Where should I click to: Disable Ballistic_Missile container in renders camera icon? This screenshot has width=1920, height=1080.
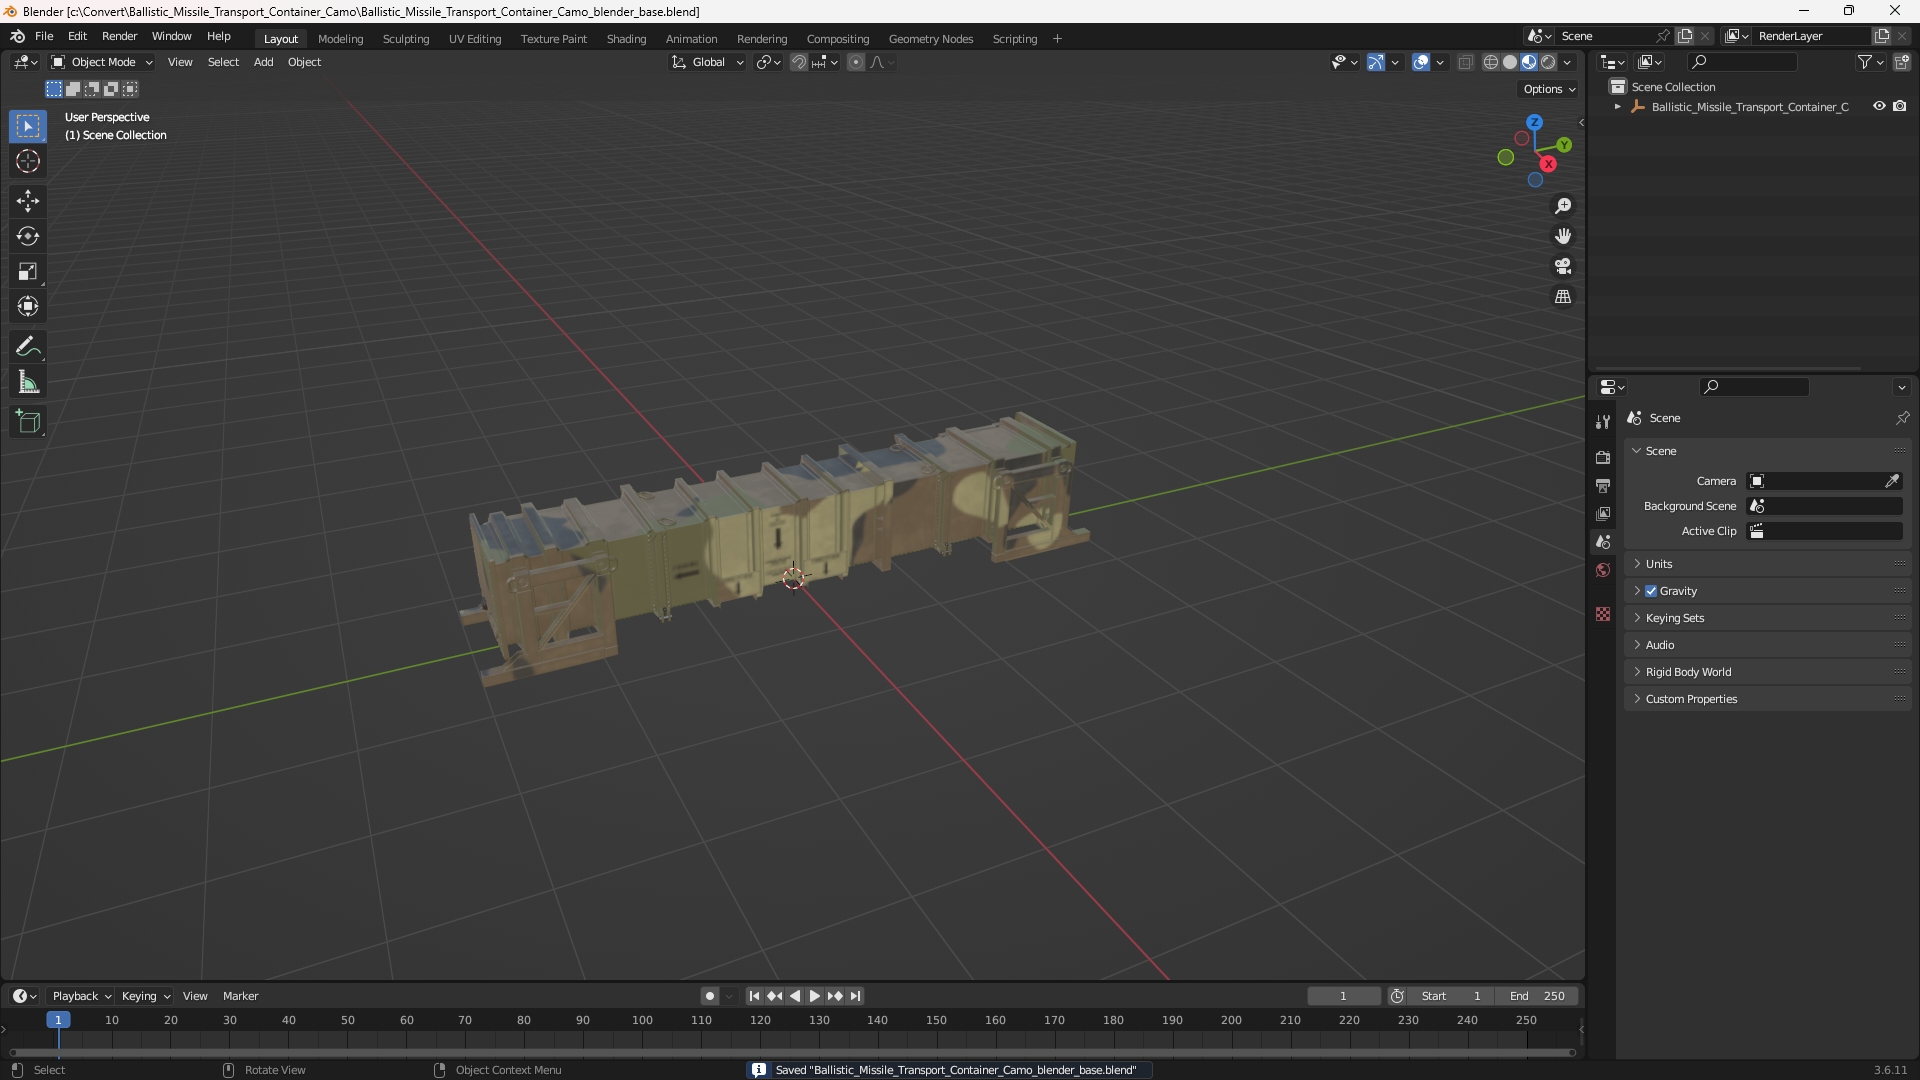(1900, 106)
